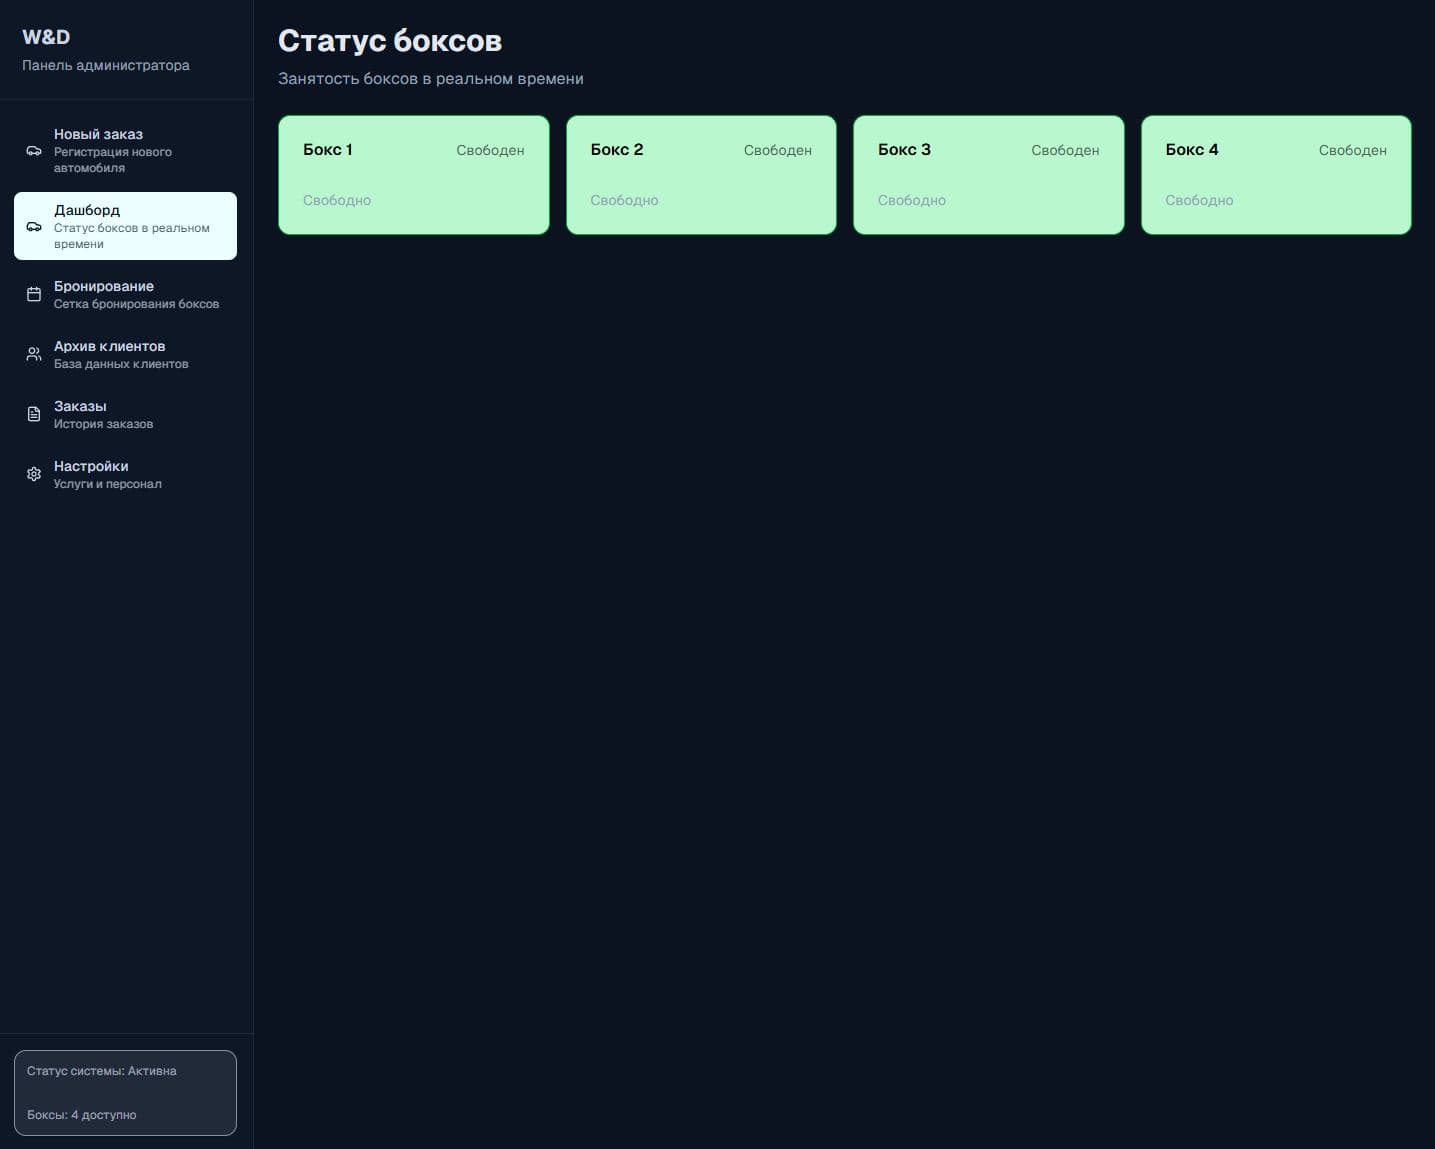Select the Дашборд menu label
1435x1149 pixels.
tap(87, 210)
